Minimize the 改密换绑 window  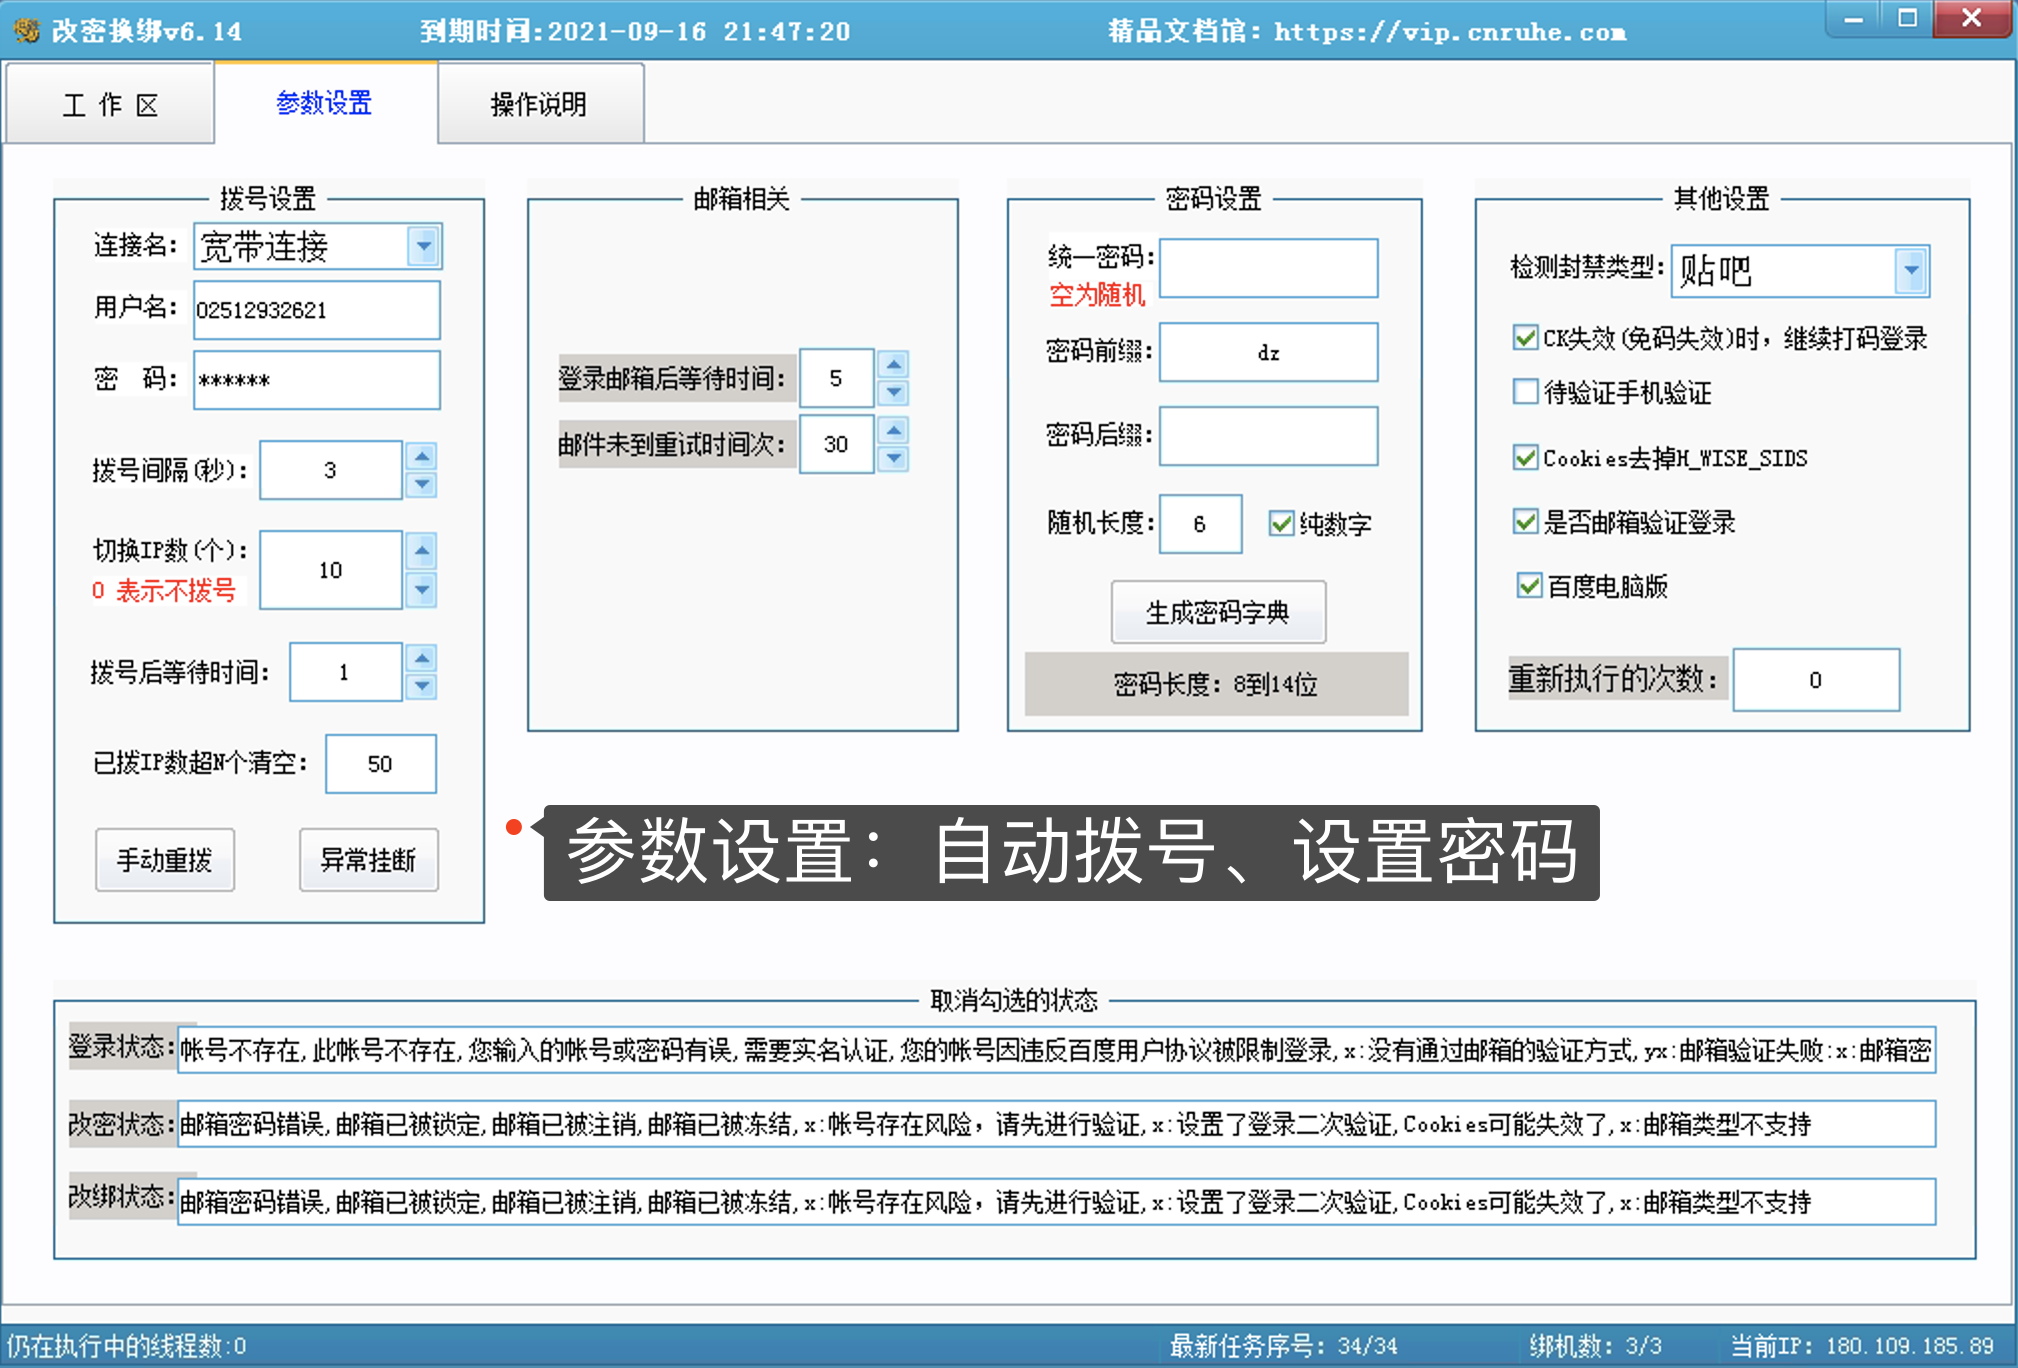coord(1853,19)
